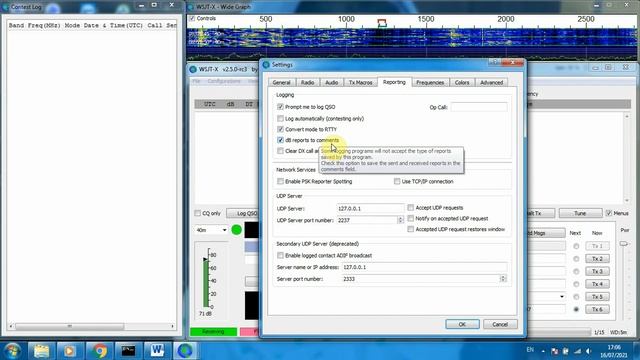Adjust secondary Server port number spinner
Image resolution: width=640 pixels, height=360 pixels.
(503, 279)
